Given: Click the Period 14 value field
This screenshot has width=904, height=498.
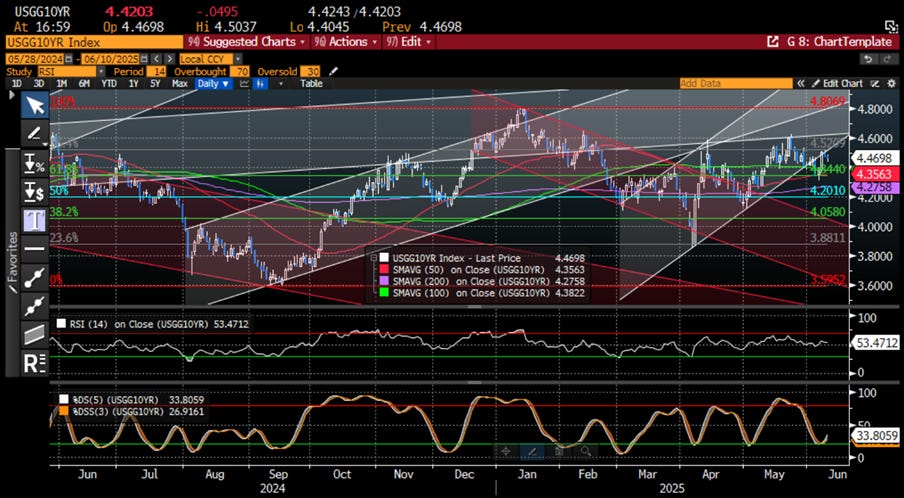Looking at the screenshot, I should 156,71.
